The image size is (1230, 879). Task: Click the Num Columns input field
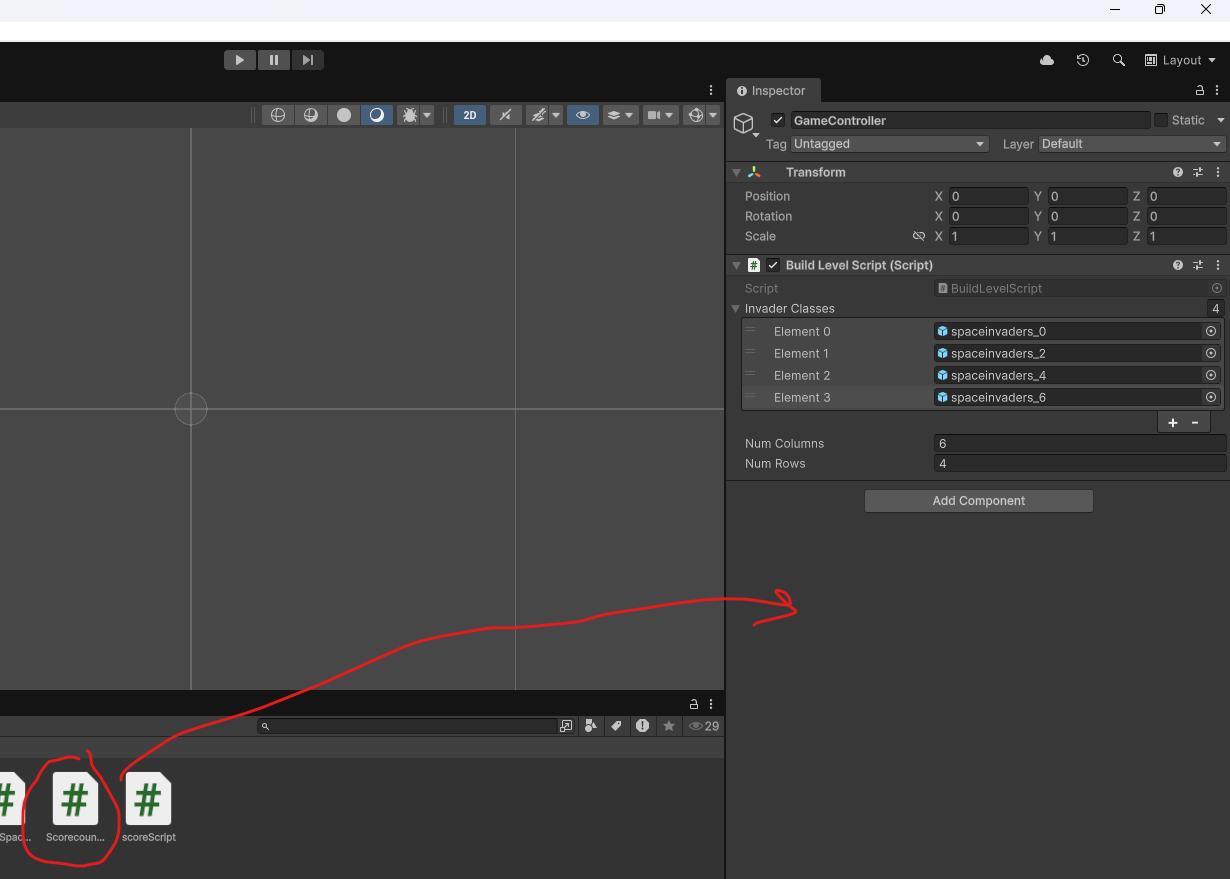(x=1078, y=443)
